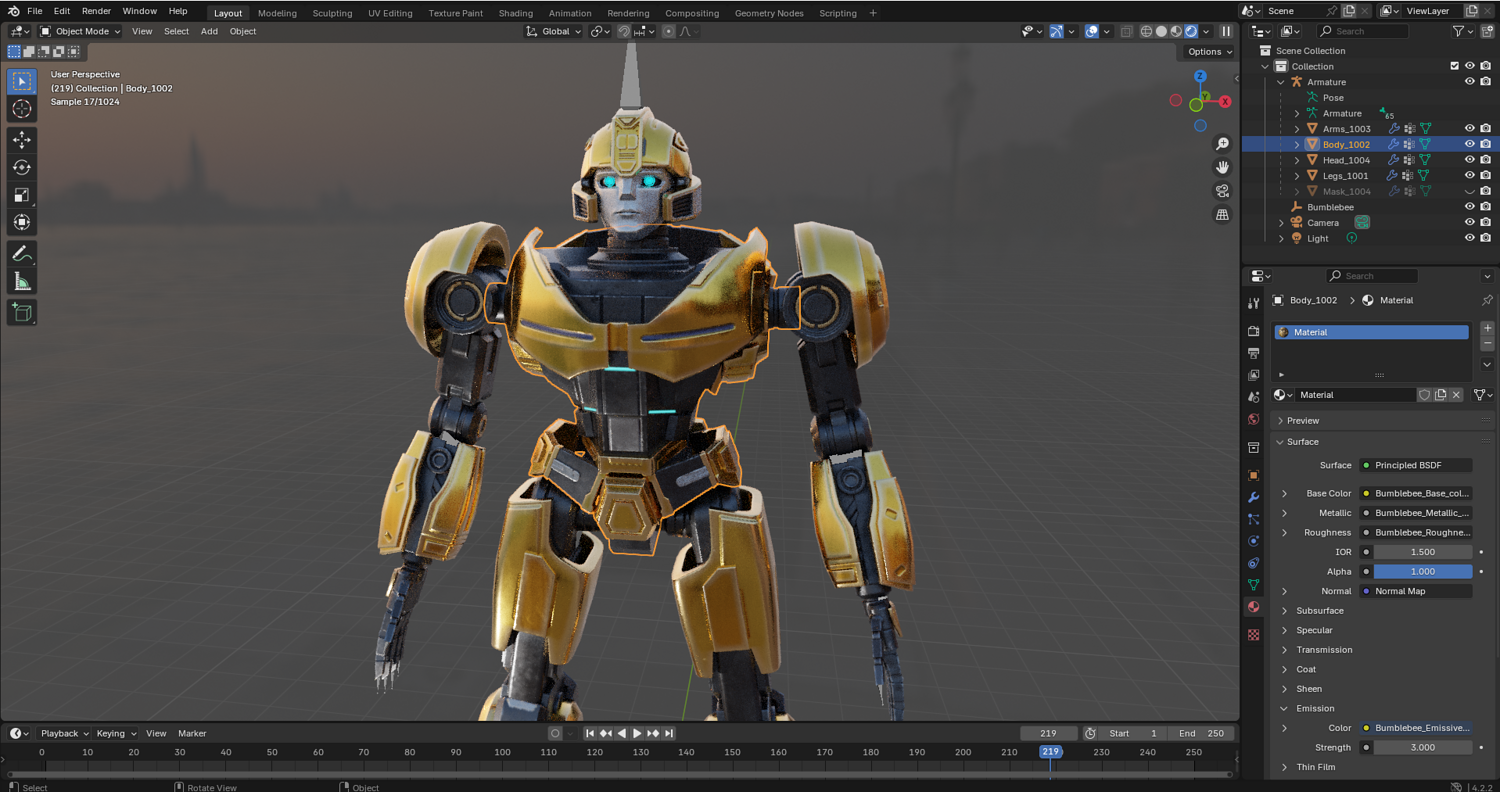Screen dimensions: 1500x792
Task: Open View Layer properties tab icon
Action: [x=1254, y=375]
